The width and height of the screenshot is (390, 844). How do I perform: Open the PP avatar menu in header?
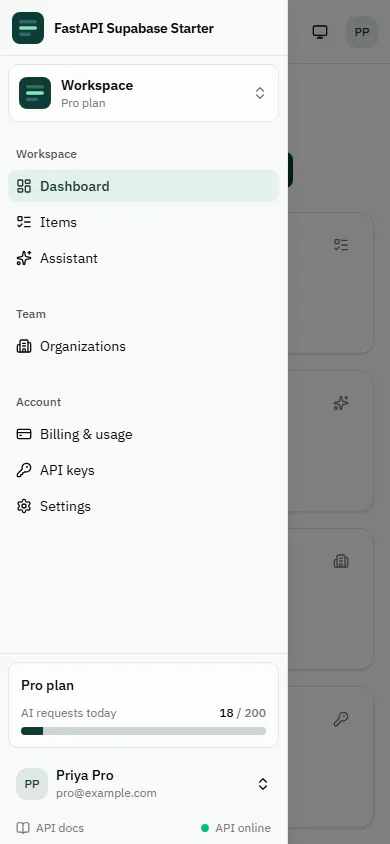pyautogui.click(x=362, y=32)
